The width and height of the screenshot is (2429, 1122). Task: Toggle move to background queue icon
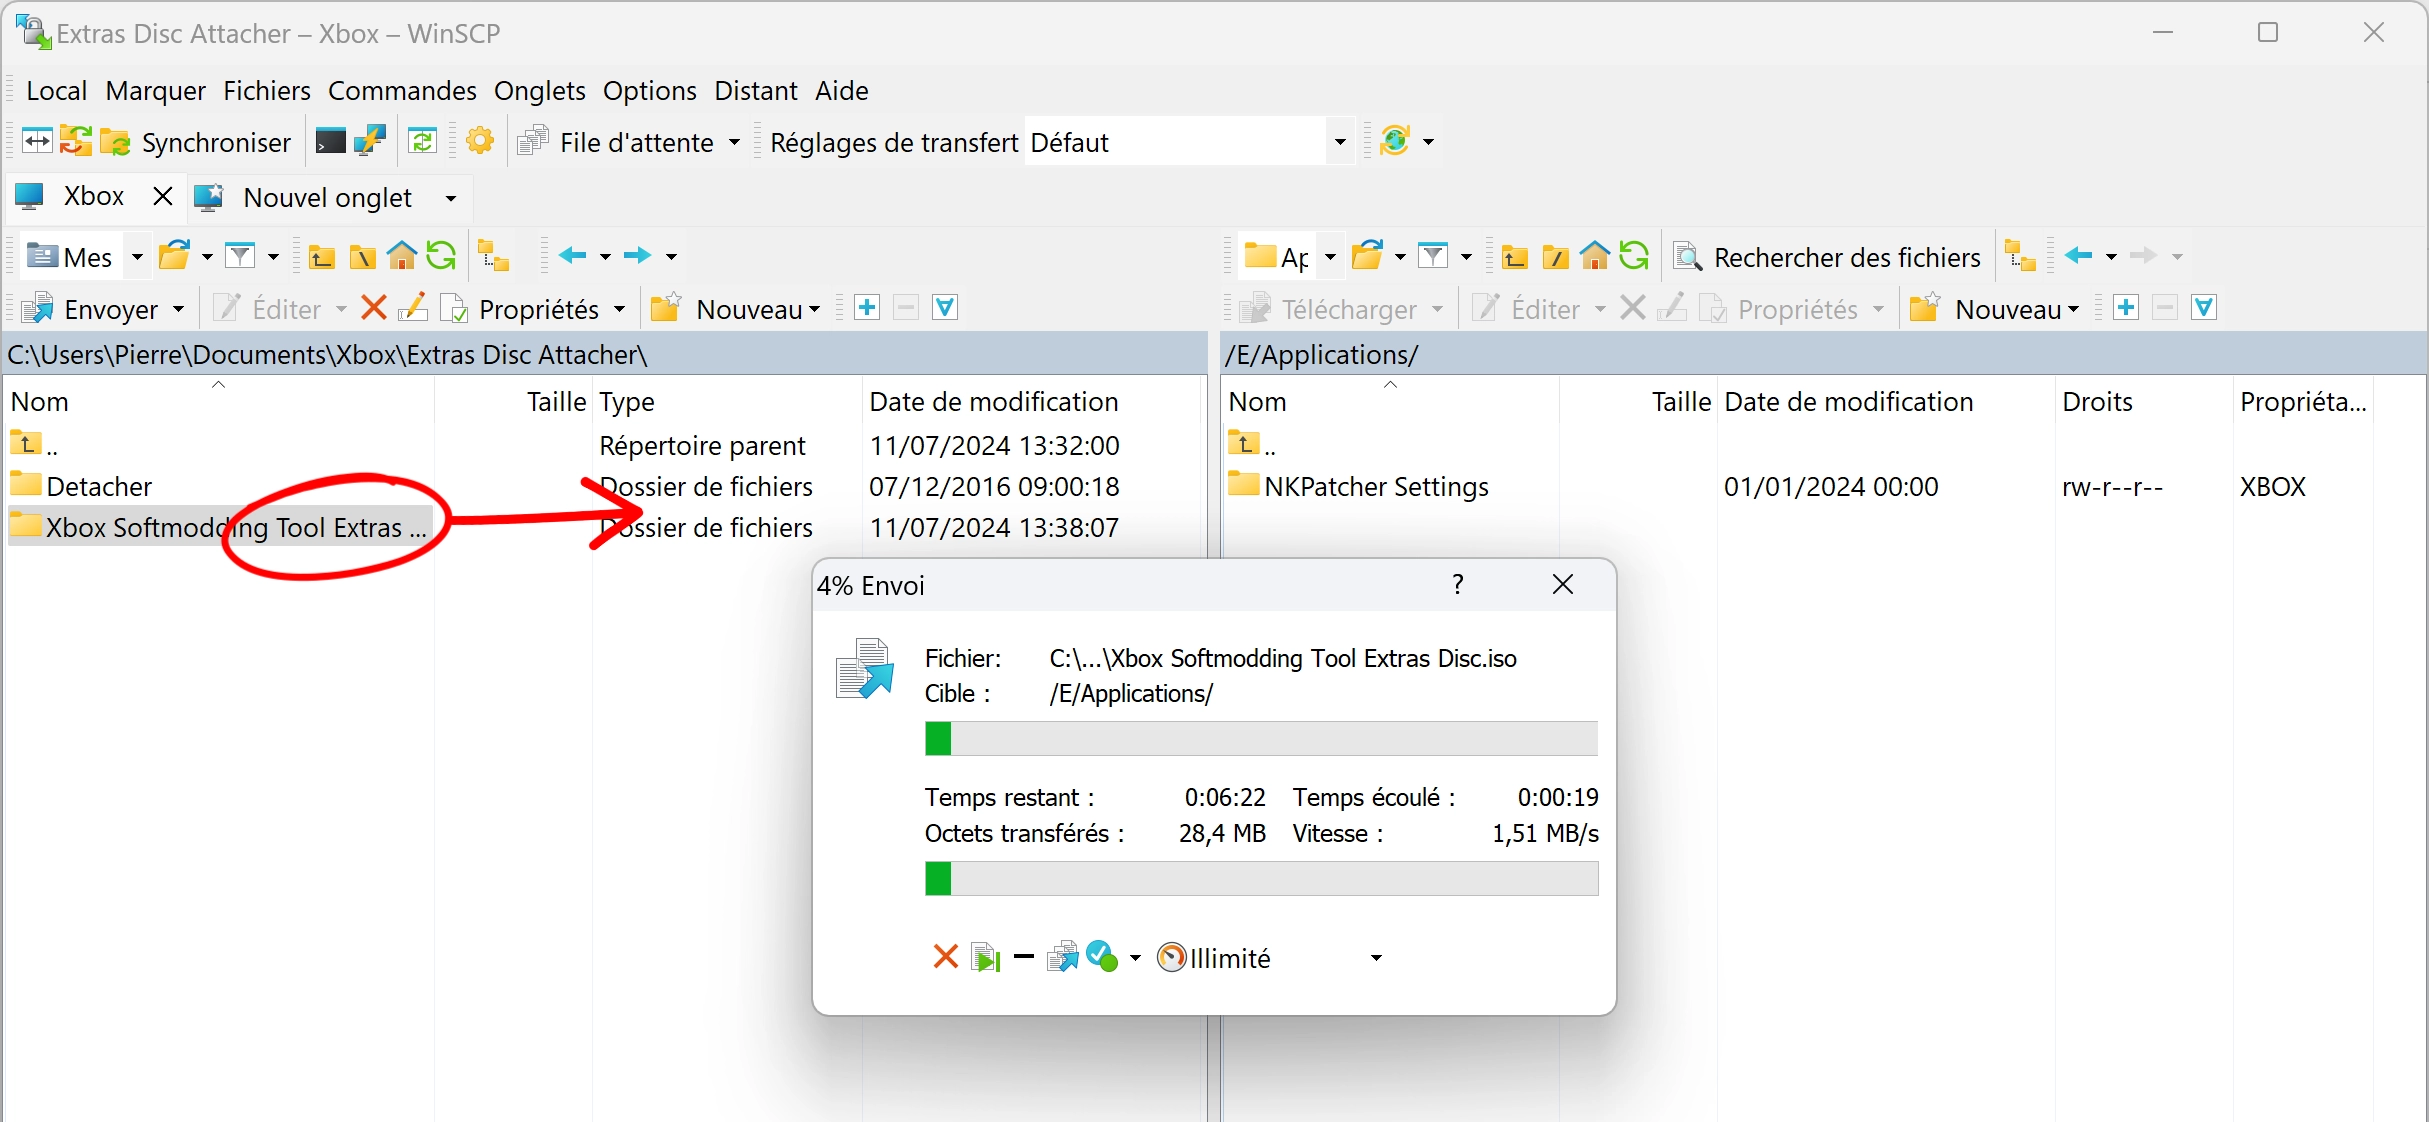[x=1063, y=957]
